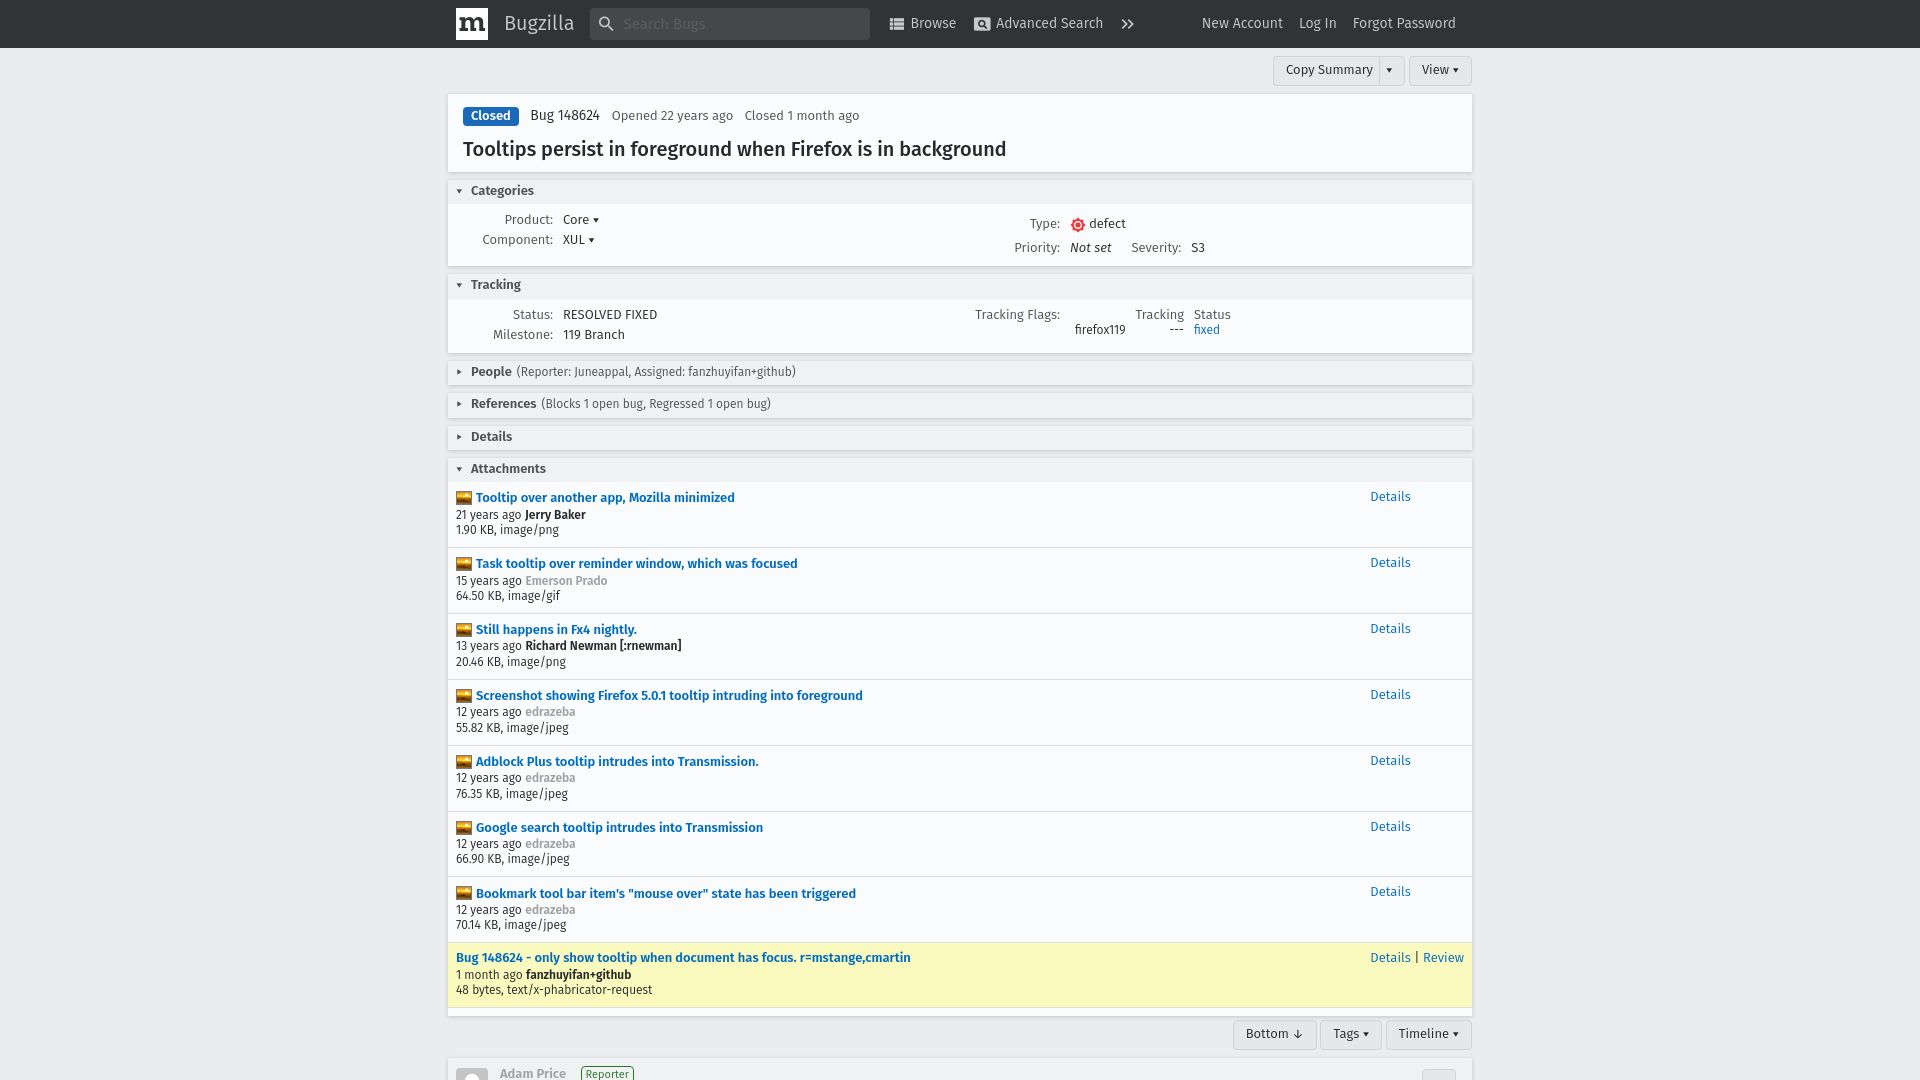Click image icon for 'Task tooltip over reminder window'

464,564
